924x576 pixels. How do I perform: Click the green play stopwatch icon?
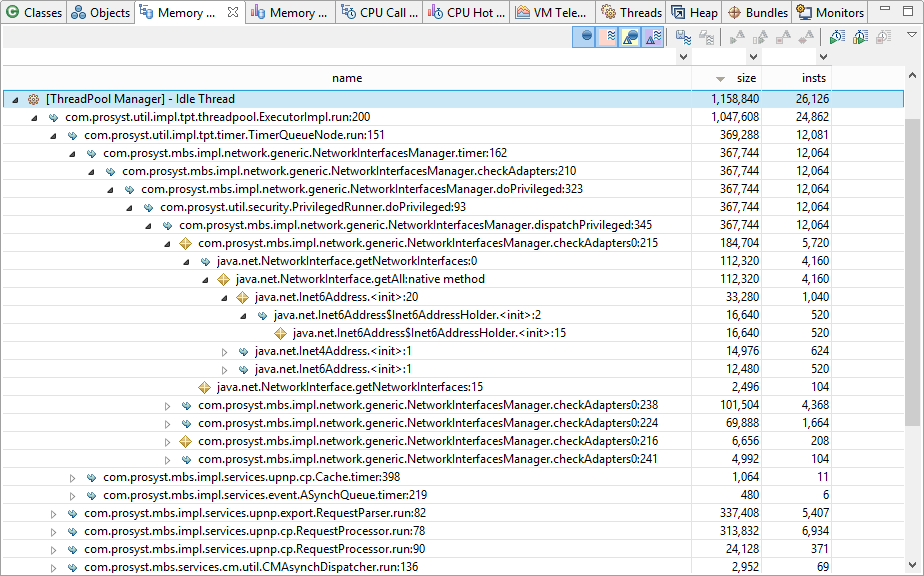(x=837, y=37)
